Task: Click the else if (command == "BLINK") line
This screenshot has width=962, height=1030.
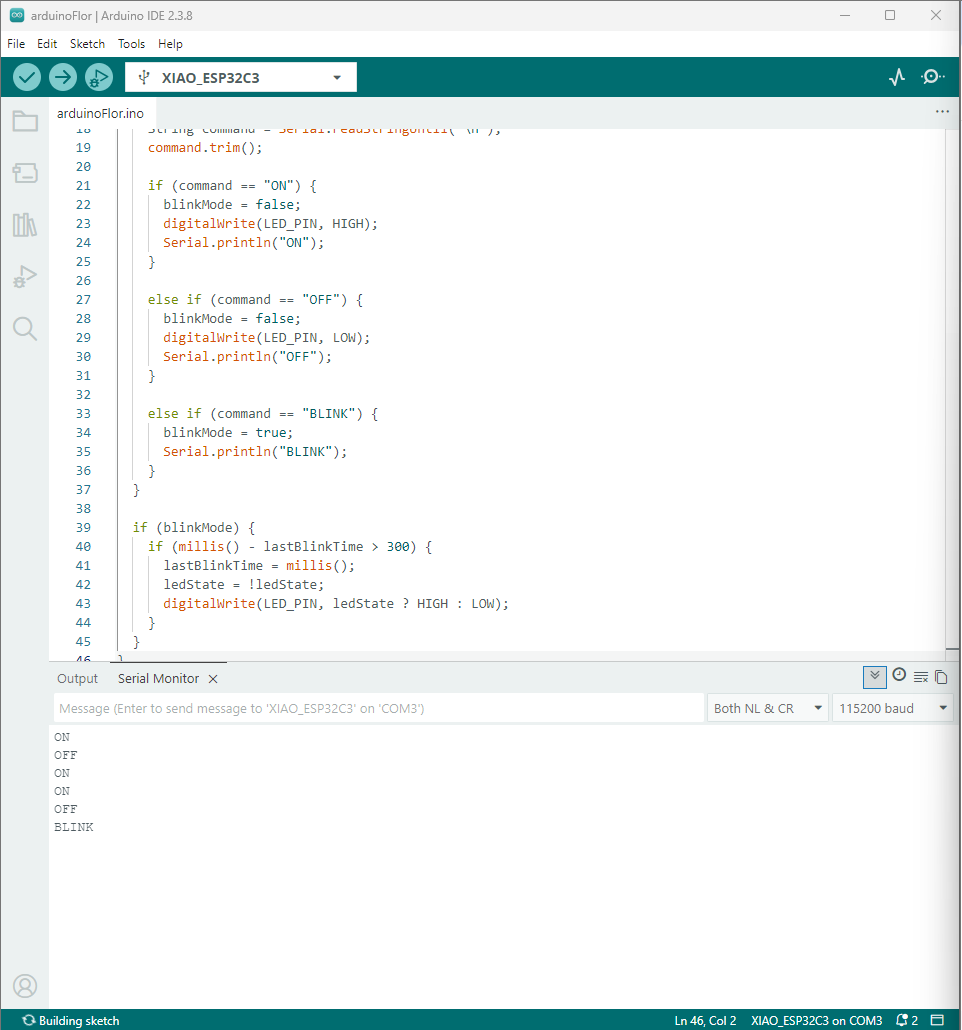Action: pyautogui.click(x=263, y=414)
